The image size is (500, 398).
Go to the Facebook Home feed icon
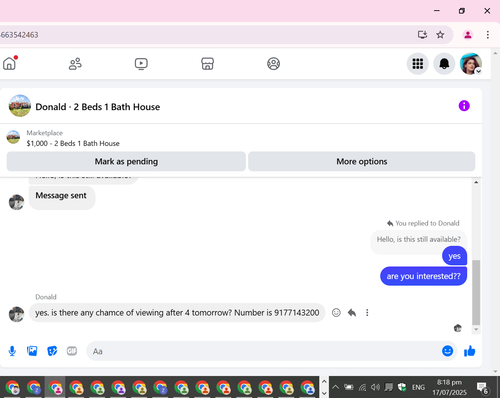pyautogui.click(x=9, y=63)
